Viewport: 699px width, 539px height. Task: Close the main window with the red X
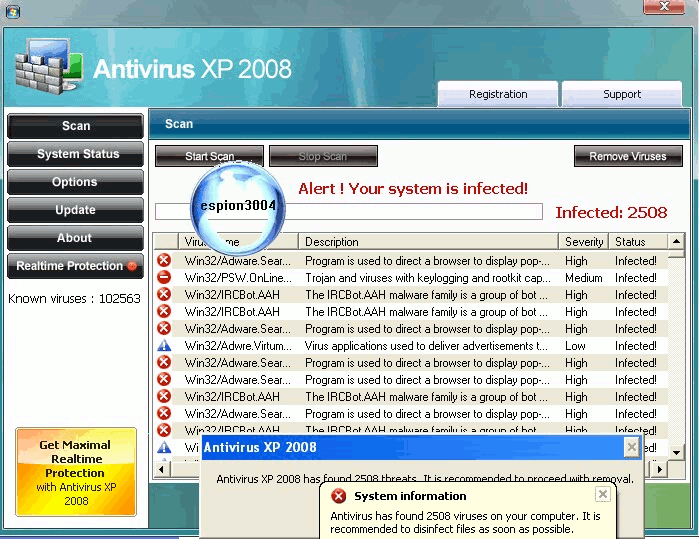tap(664, 7)
